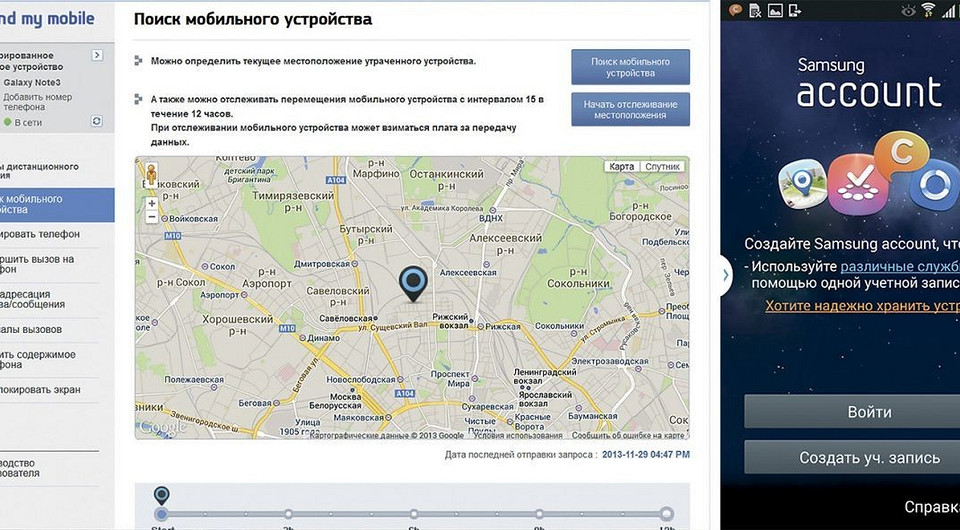
Task: Click the ВДНХ metro label on map
Action: [490, 218]
